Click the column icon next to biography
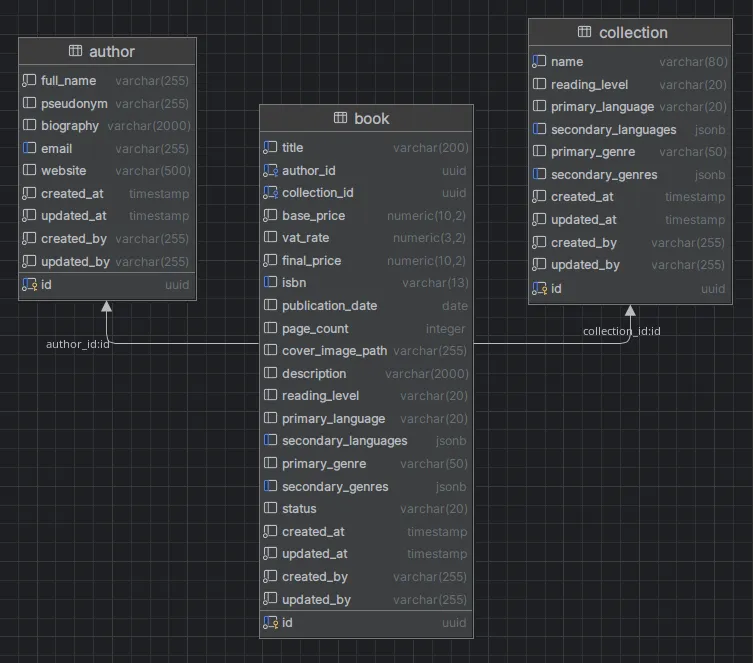The width and height of the screenshot is (753, 663). pyautogui.click(x=29, y=125)
